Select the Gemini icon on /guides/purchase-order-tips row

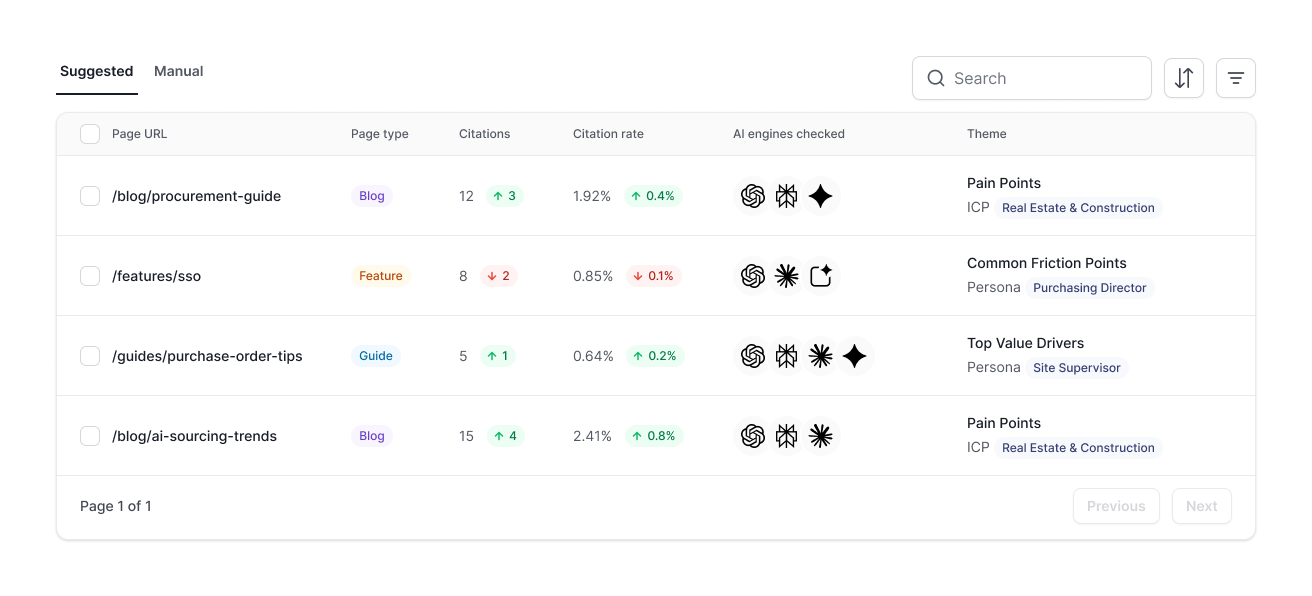tap(855, 356)
